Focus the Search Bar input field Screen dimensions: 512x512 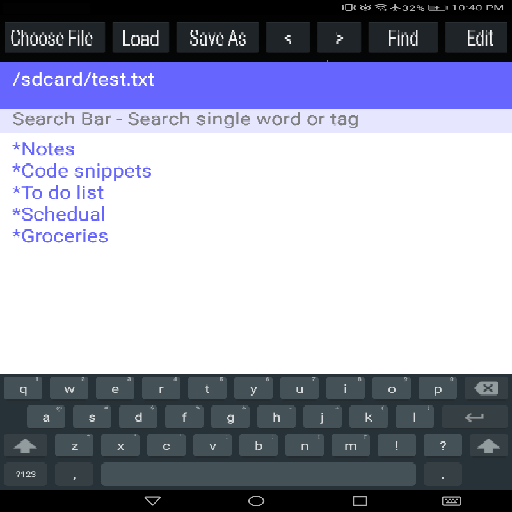coord(256,119)
